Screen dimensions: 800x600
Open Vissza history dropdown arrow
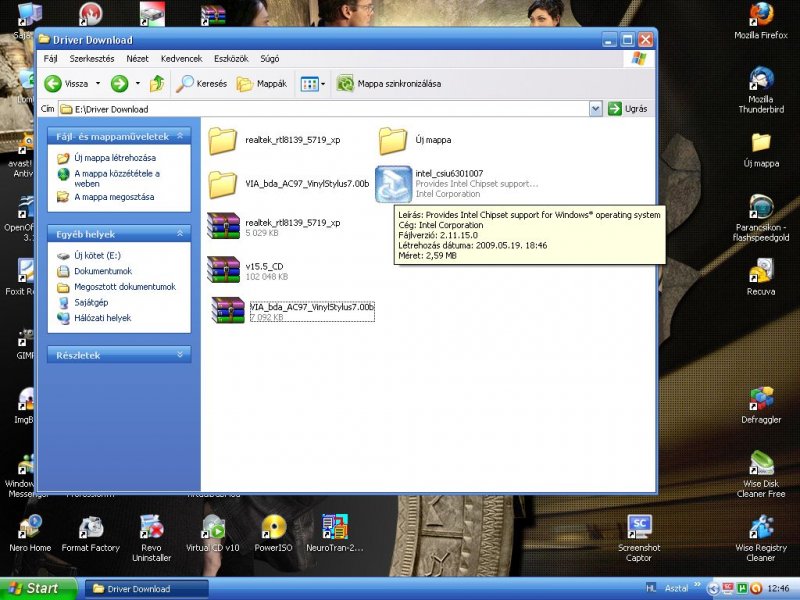tap(98, 84)
